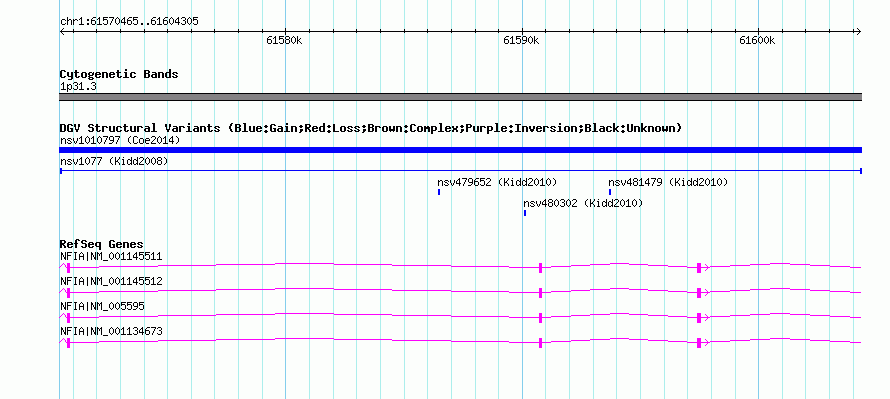Click the NFIA|NM_001145512 transcript label
Viewport: 890px width, 399px height.
pos(111,282)
